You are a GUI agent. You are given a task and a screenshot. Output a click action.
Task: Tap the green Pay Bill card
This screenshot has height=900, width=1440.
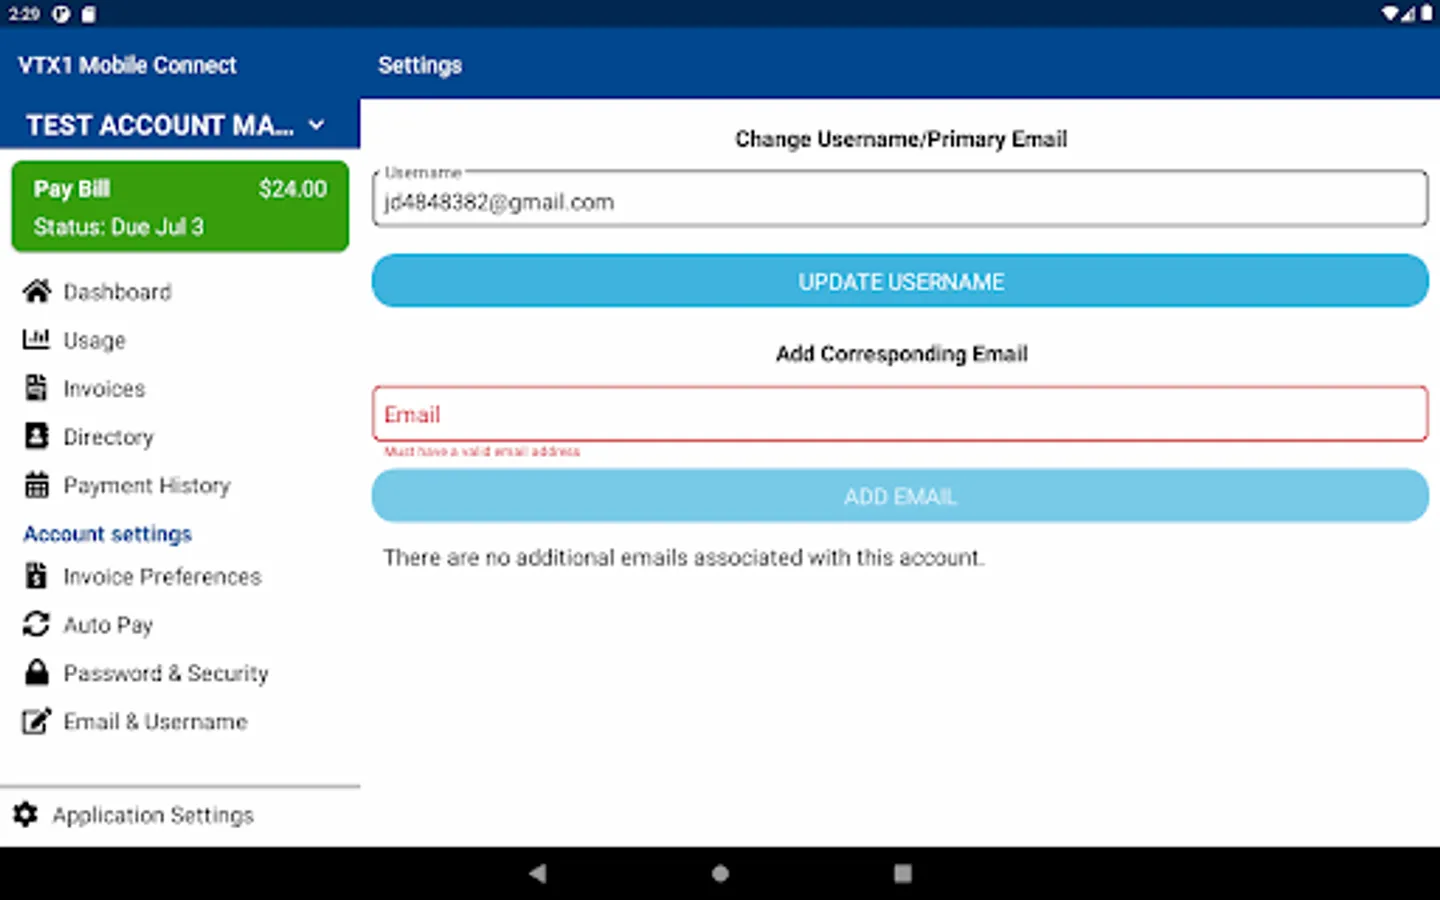tap(180, 206)
